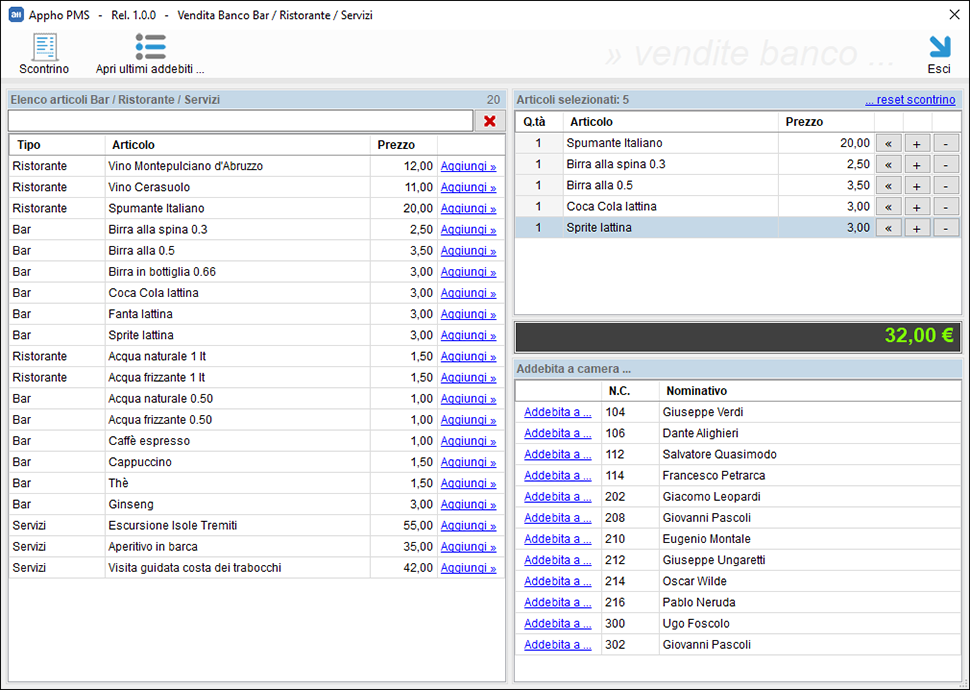Add Acqua naturale 1 lt
Image resolution: width=970 pixels, height=690 pixels.
(x=468, y=356)
